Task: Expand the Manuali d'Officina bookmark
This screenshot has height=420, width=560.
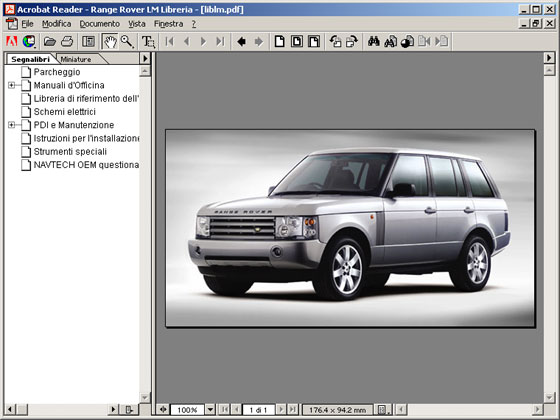Action: [x=11, y=85]
